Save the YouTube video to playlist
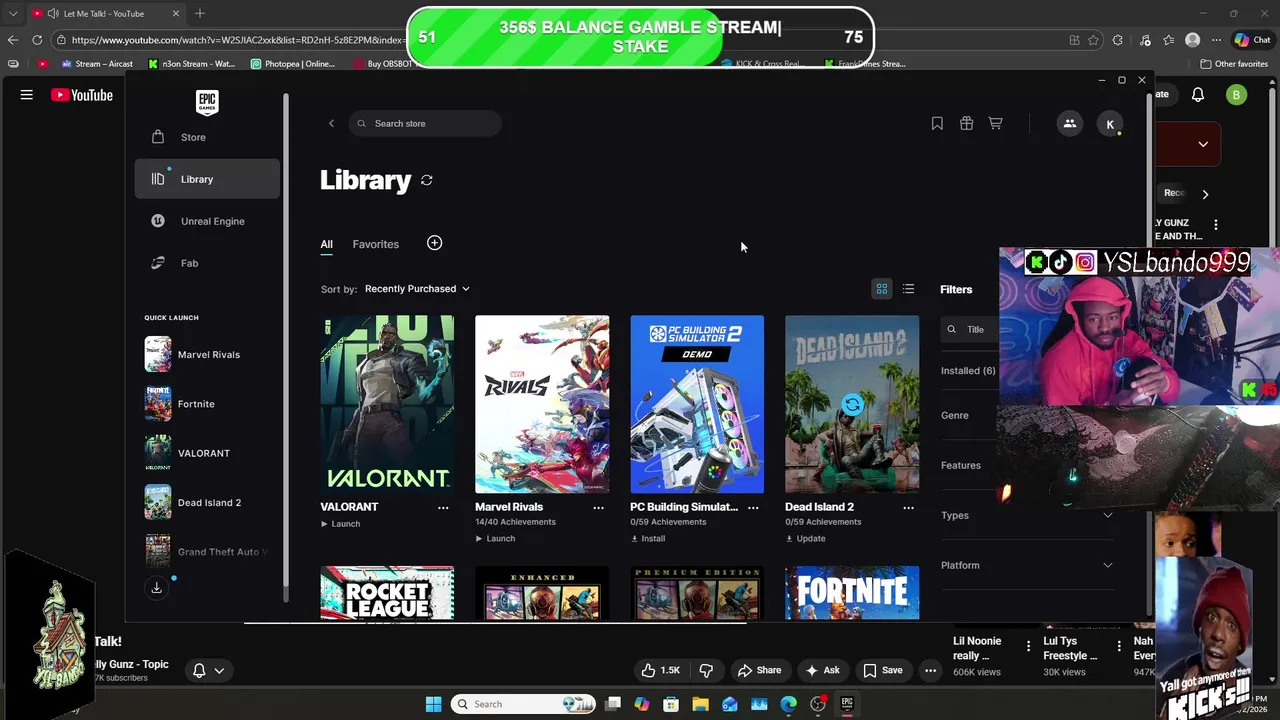 [x=883, y=670]
